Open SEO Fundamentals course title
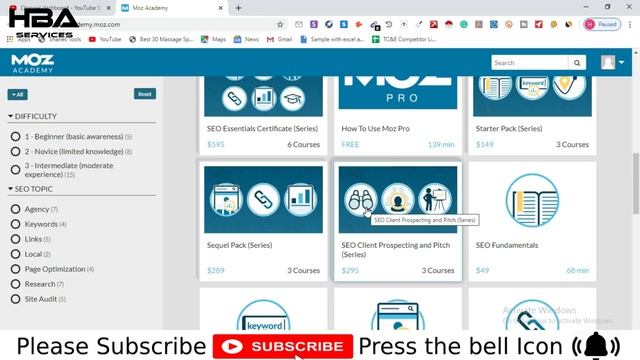Screen dimensions: 640x360 pos(507,245)
